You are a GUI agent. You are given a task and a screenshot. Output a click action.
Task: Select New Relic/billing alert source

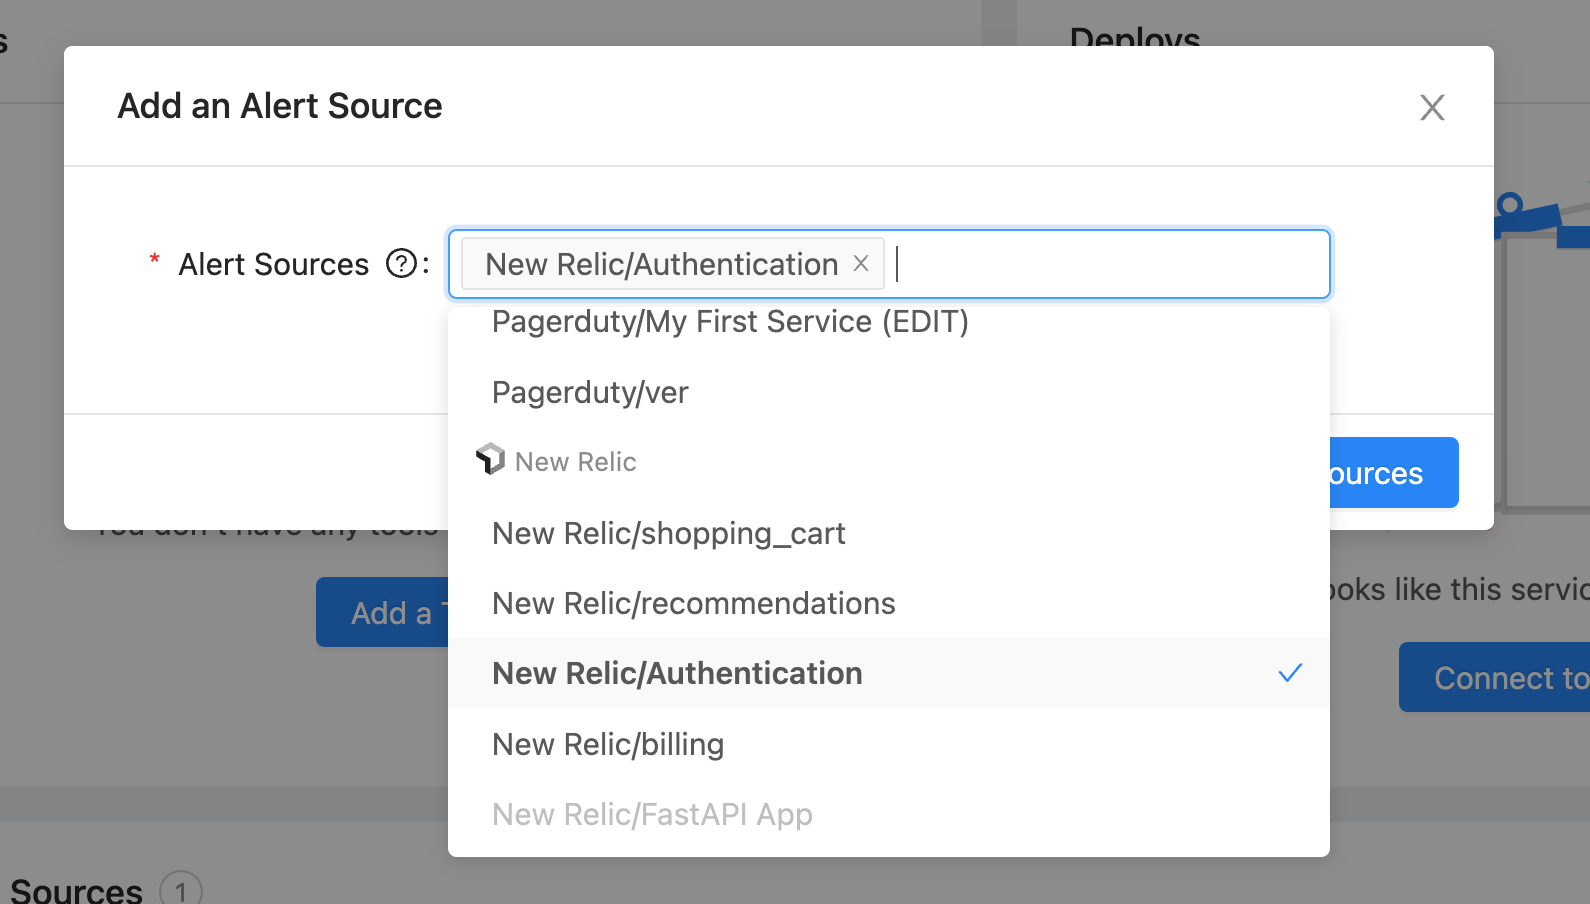tap(608, 745)
